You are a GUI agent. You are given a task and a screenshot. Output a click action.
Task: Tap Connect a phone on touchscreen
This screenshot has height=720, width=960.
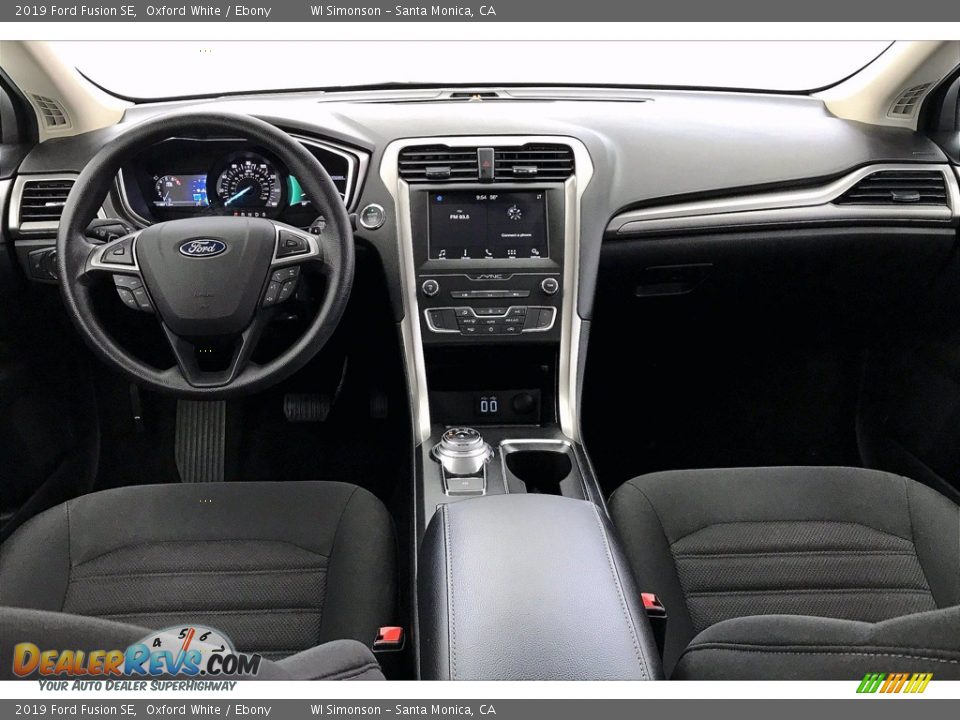click(516, 234)
